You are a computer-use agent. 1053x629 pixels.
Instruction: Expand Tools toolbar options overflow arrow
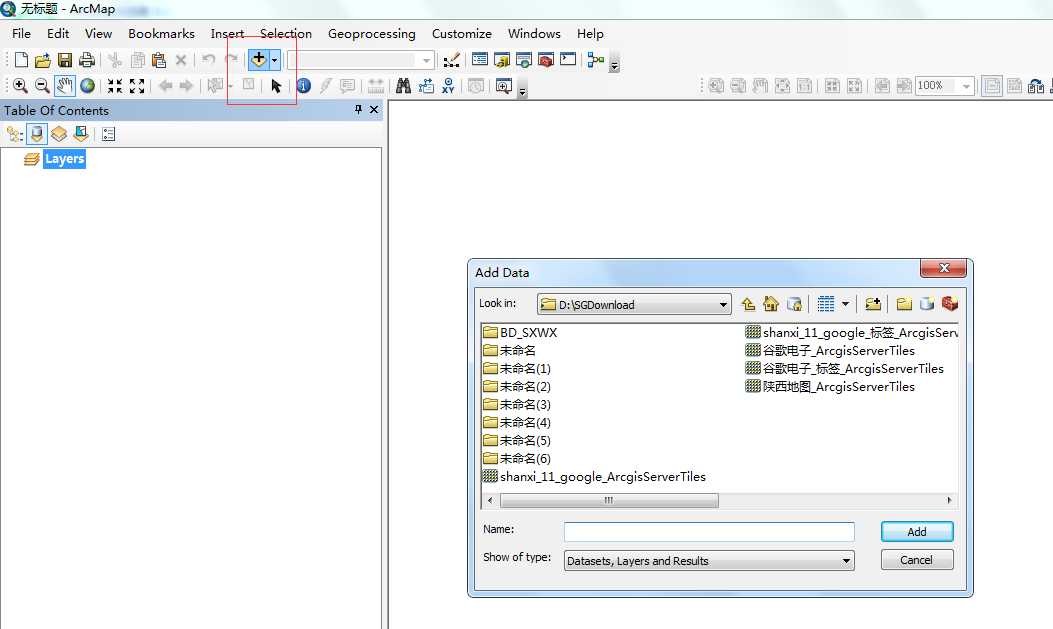point(522,91)
